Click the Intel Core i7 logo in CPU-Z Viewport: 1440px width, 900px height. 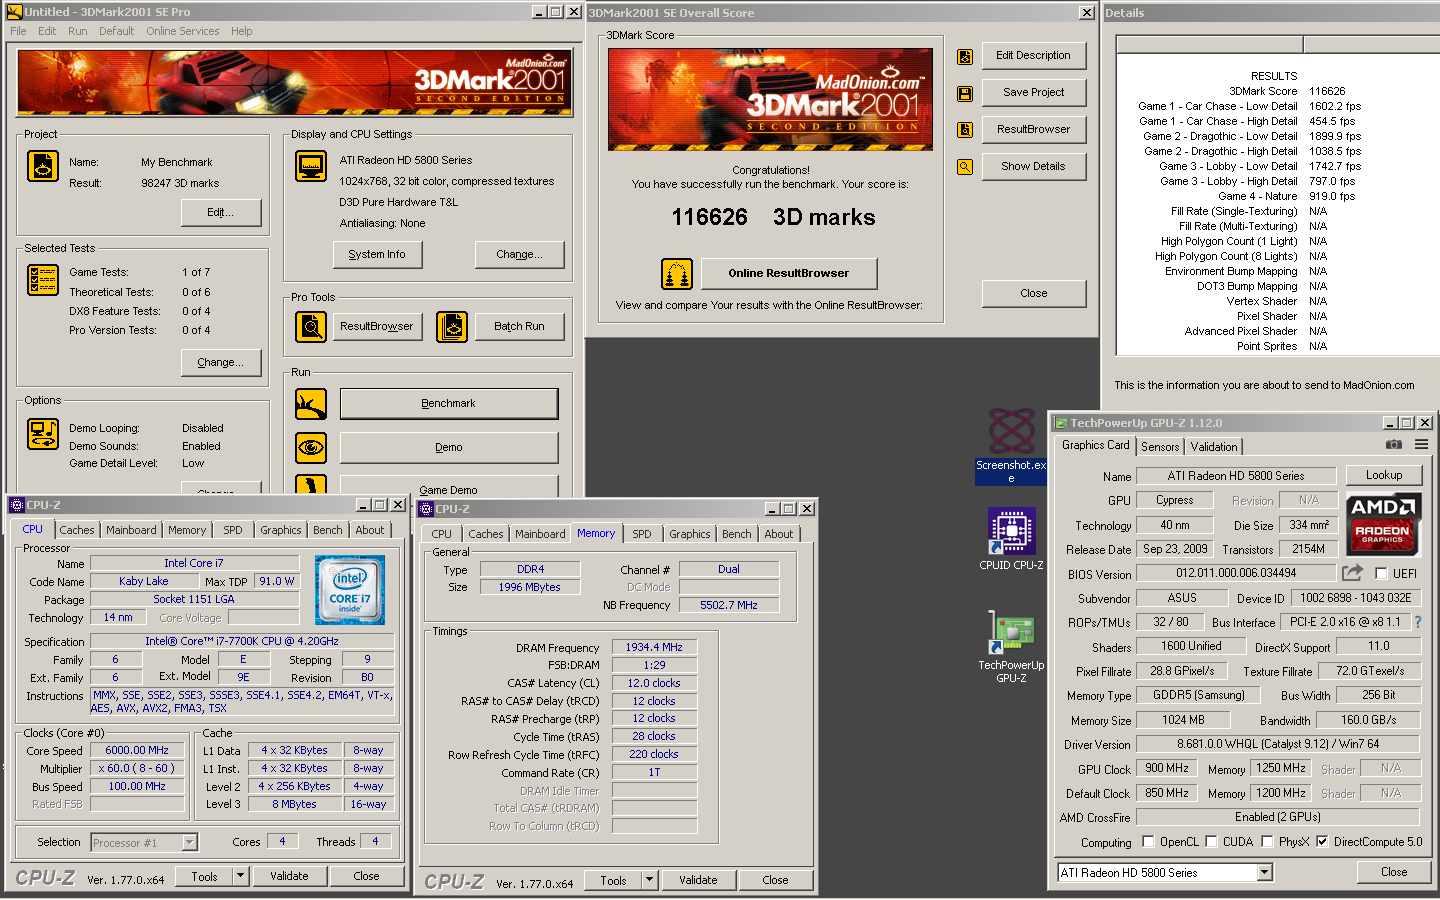click(x=350, y=591)
